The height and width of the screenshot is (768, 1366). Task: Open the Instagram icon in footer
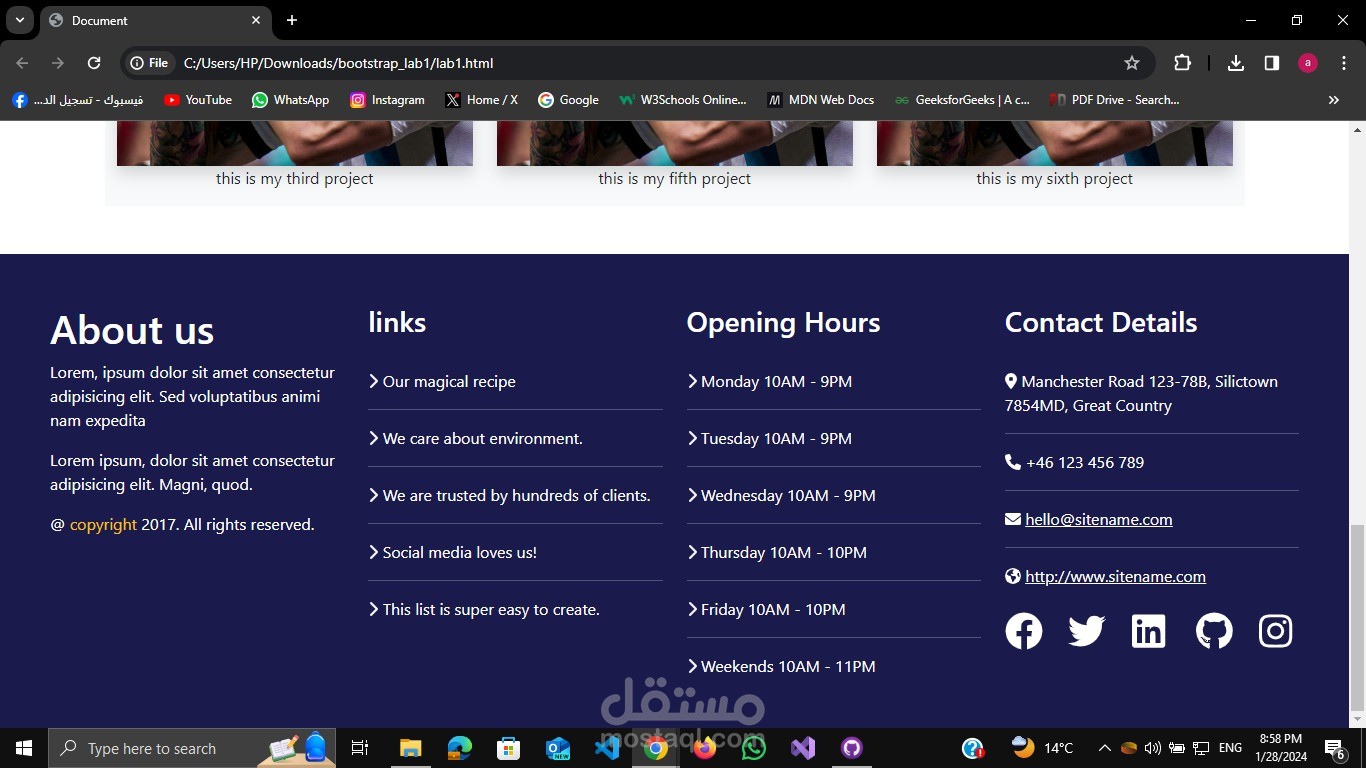(x=1275, y=631)
